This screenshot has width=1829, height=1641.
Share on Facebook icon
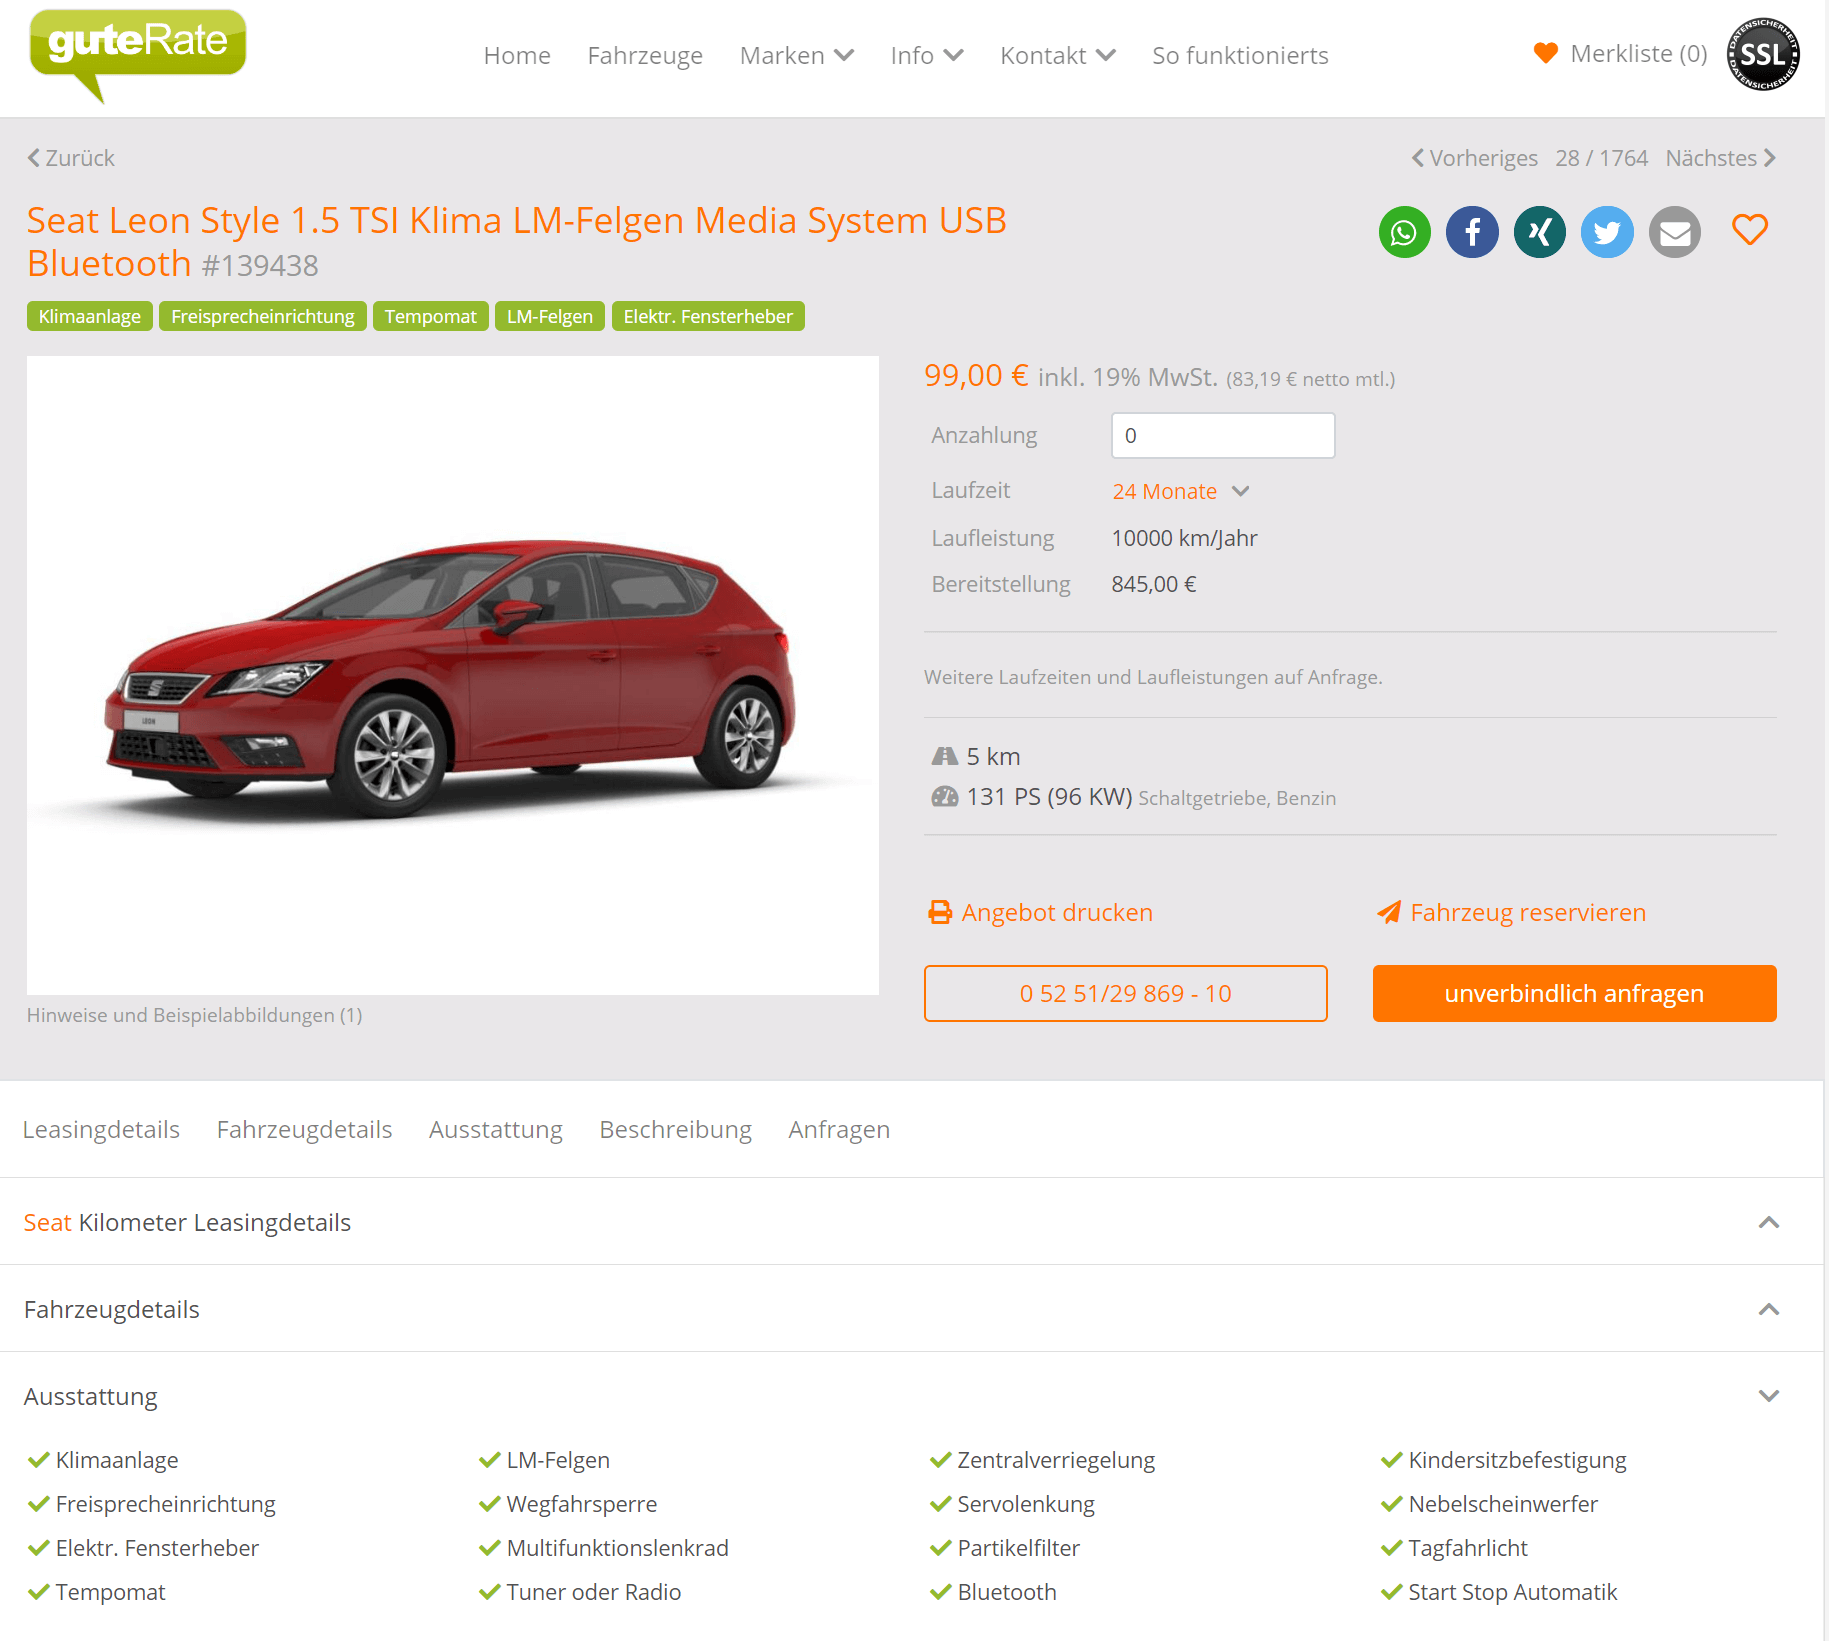click(x=1472, y=232)
